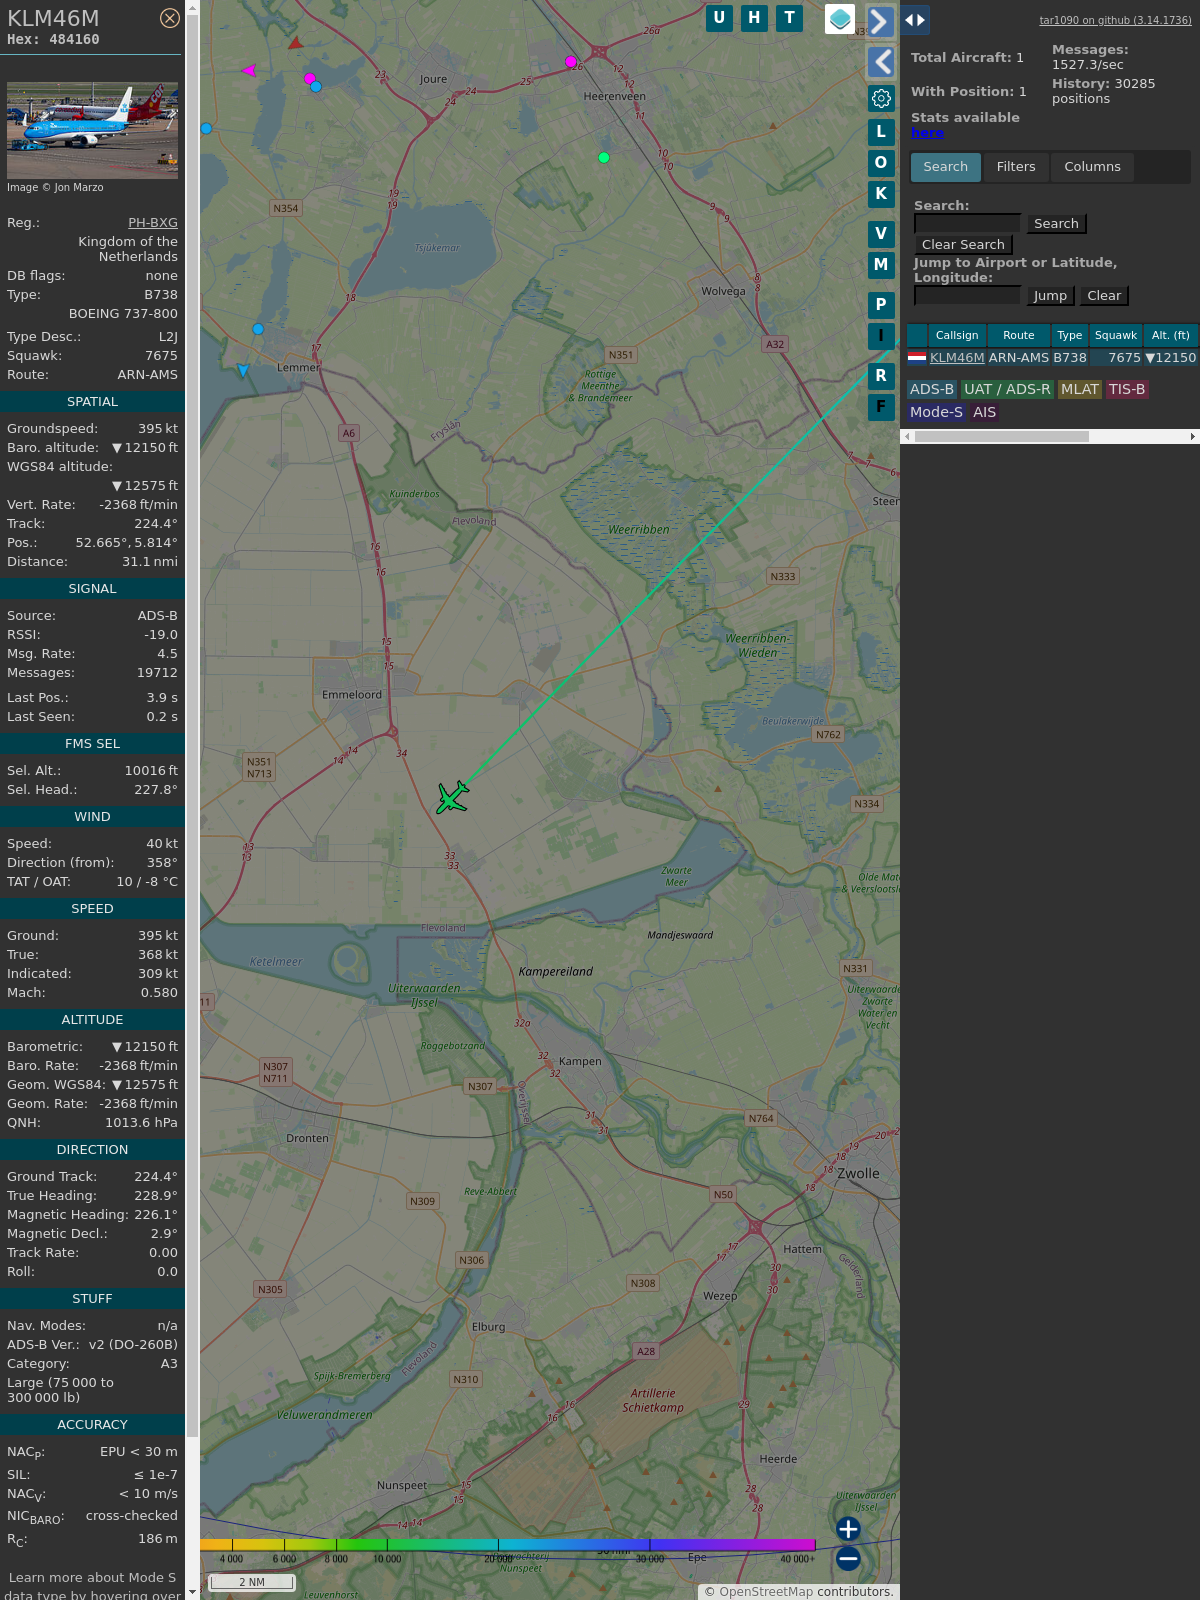This screenshot has width=1200, height=1600.
Task: Toggle the H map button
Action: 754,18
